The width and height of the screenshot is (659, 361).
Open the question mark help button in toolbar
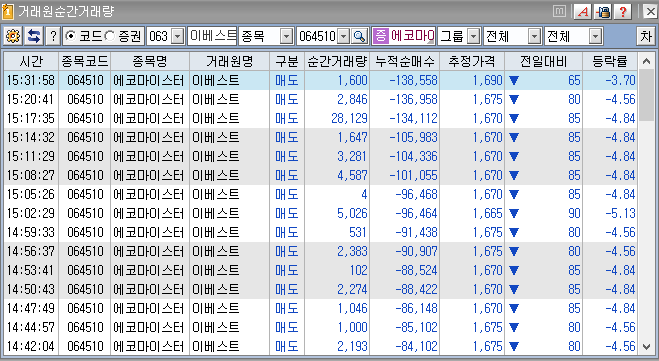pos(53,37)
